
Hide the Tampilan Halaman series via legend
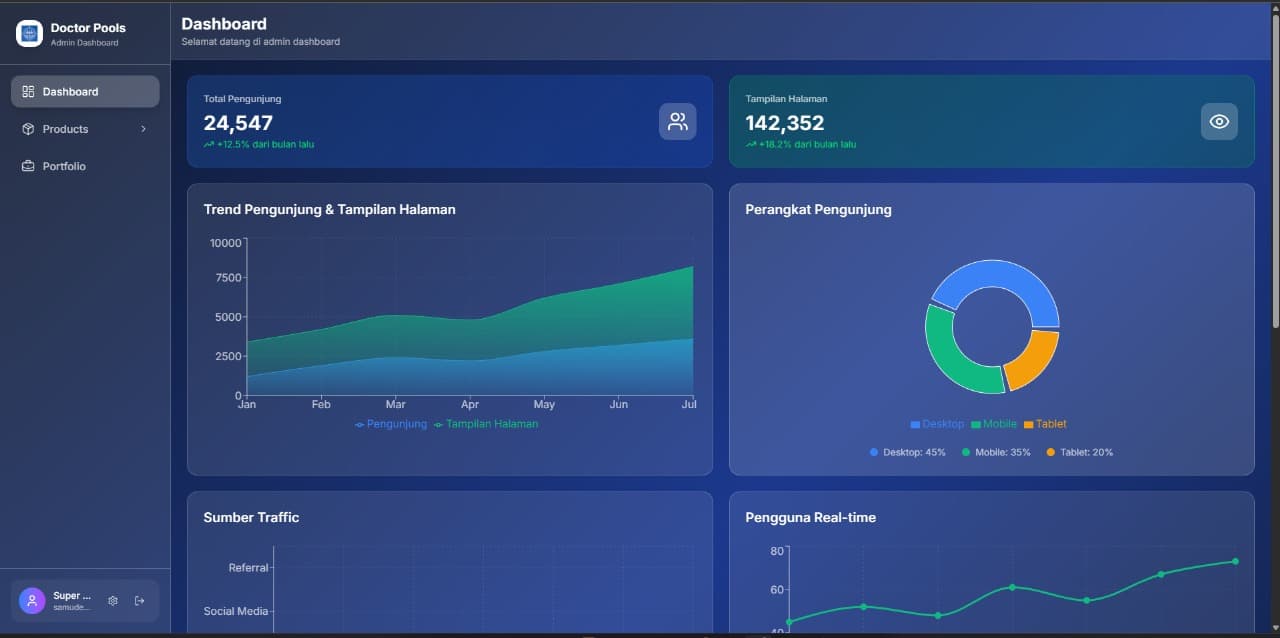point(487,424)
